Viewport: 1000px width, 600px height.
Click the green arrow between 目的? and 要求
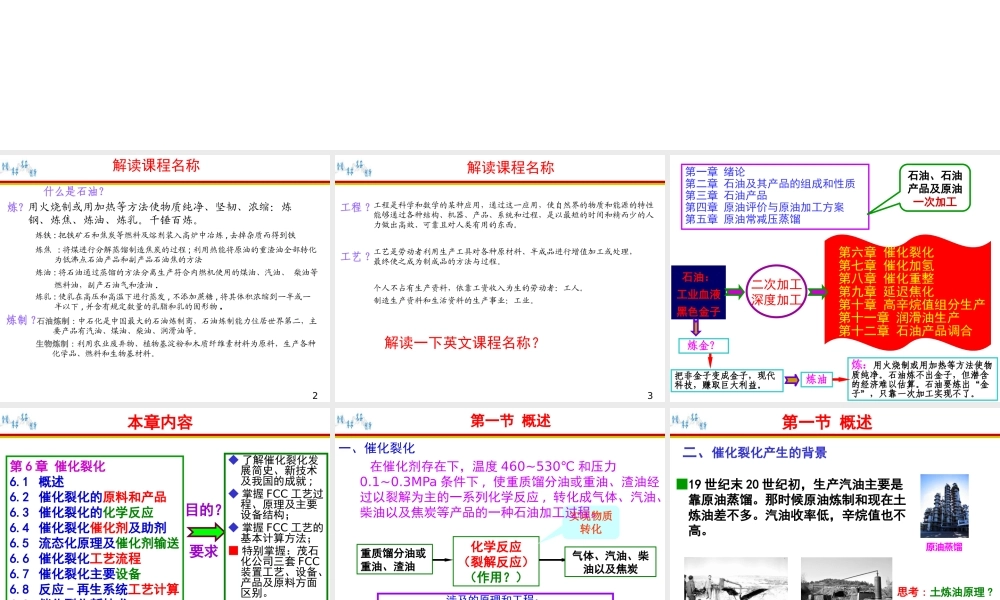pyautogui.click(x=205, y=531)
